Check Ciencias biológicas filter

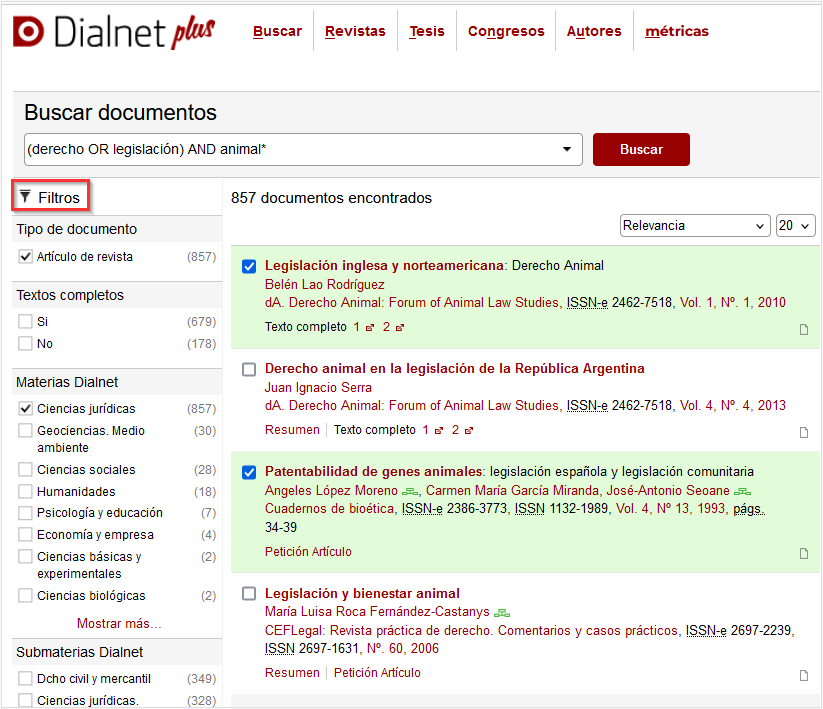(25, 596)
